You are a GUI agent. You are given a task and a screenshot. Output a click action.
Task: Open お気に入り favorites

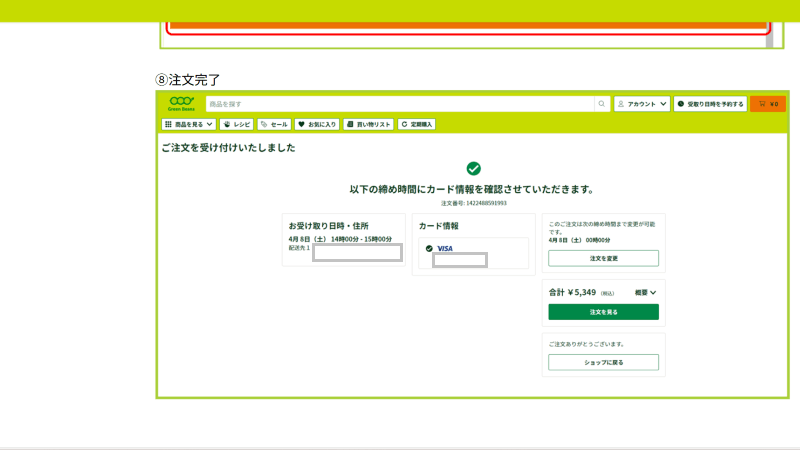coord(317,124)
